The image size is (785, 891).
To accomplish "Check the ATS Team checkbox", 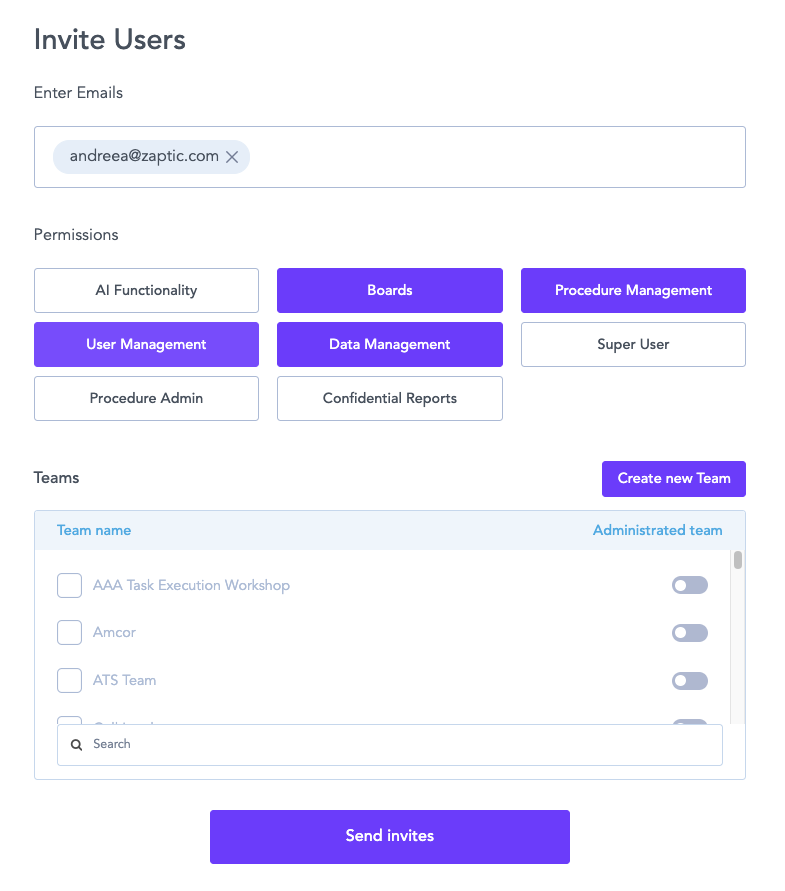I will point(69,681).
